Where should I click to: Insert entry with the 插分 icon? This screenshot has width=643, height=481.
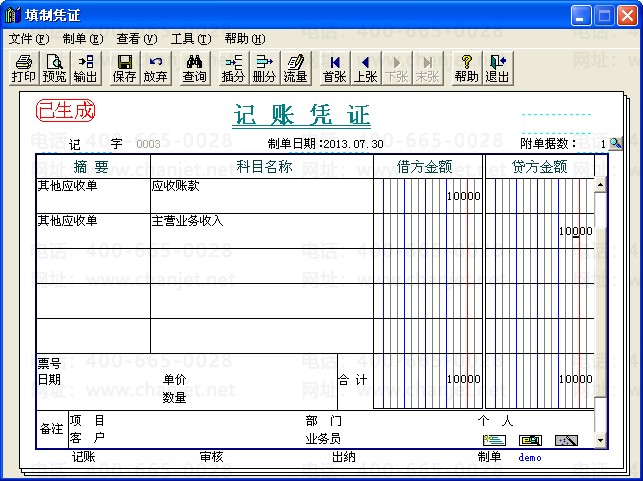233,68
